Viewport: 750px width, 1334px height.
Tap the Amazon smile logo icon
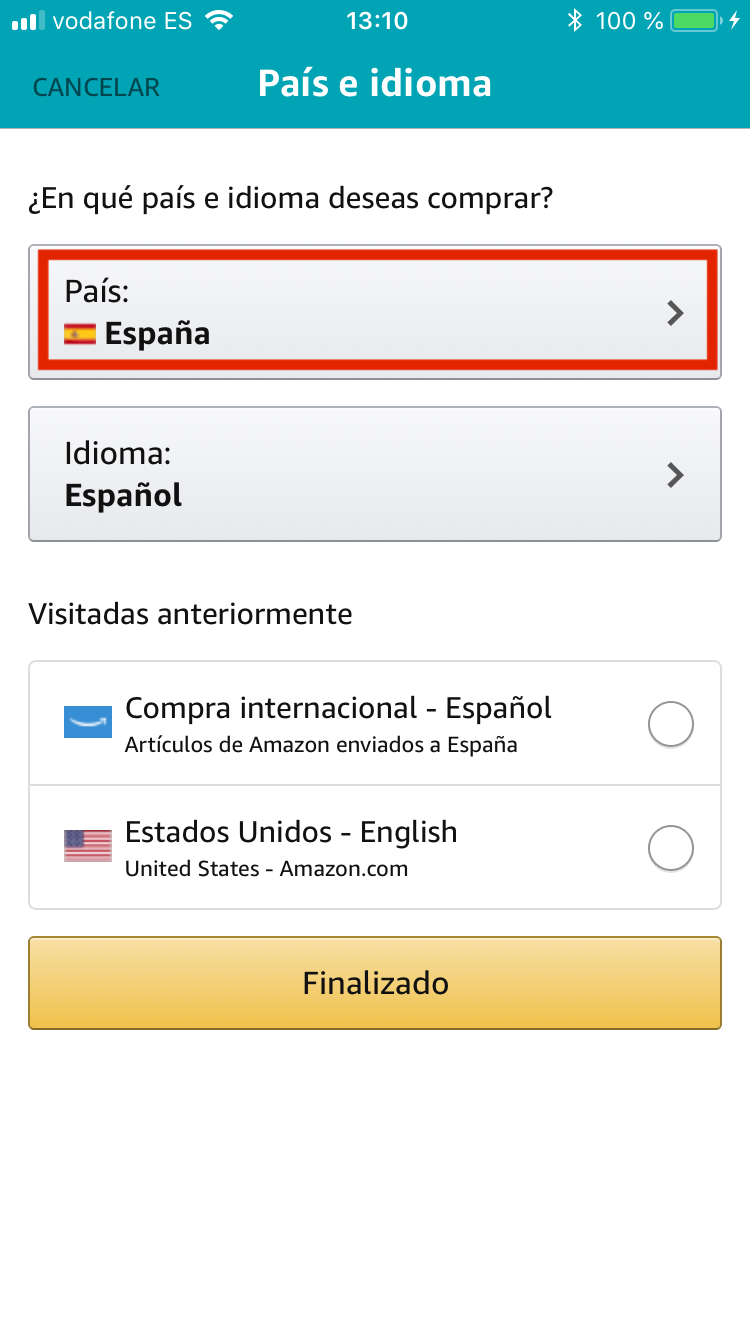88,722
